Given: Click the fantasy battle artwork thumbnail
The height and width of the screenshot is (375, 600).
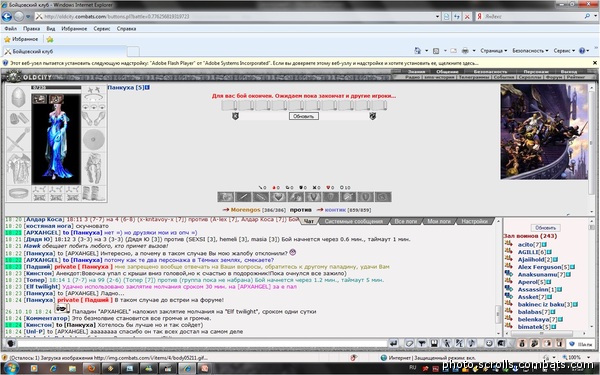Looking at the screenshot, I should point(544,132).
